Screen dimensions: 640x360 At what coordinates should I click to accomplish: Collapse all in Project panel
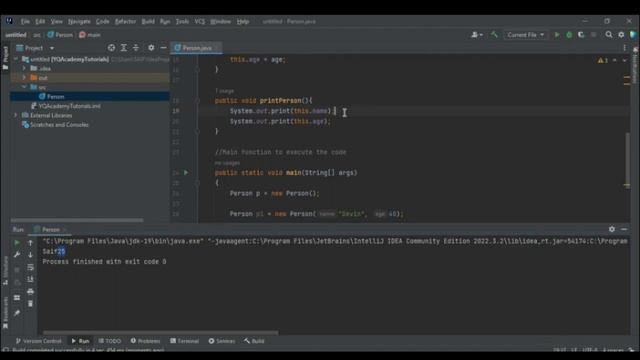136,48
